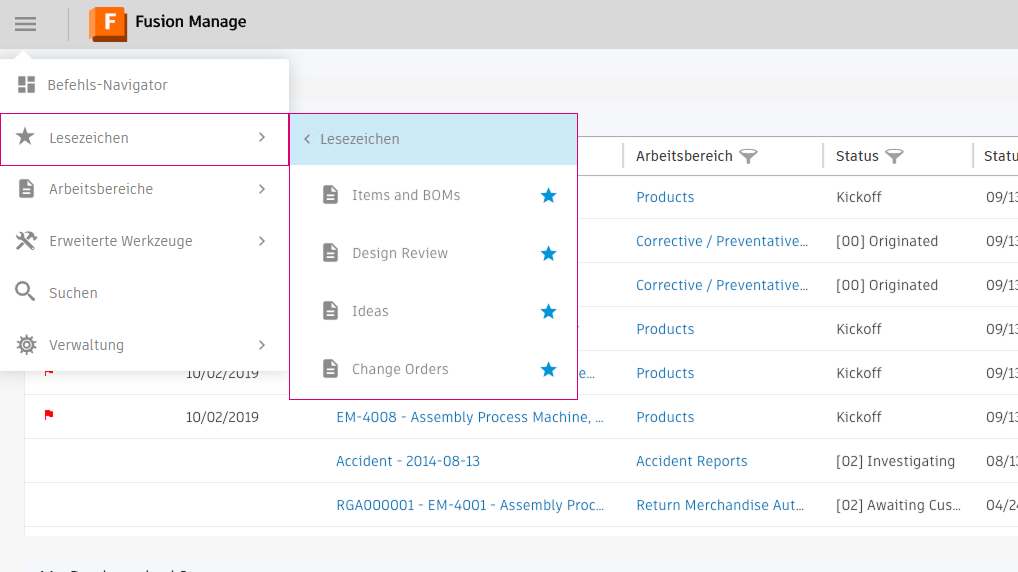Open the Change Orders bookmark
This screenshot has width=1018, height=572.
point(400,370)
